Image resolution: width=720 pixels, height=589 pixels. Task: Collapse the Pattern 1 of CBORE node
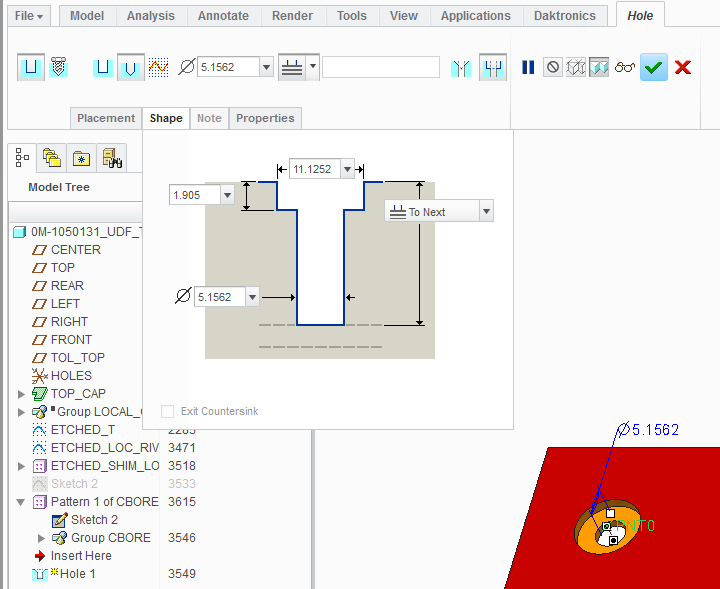point(21,502)
